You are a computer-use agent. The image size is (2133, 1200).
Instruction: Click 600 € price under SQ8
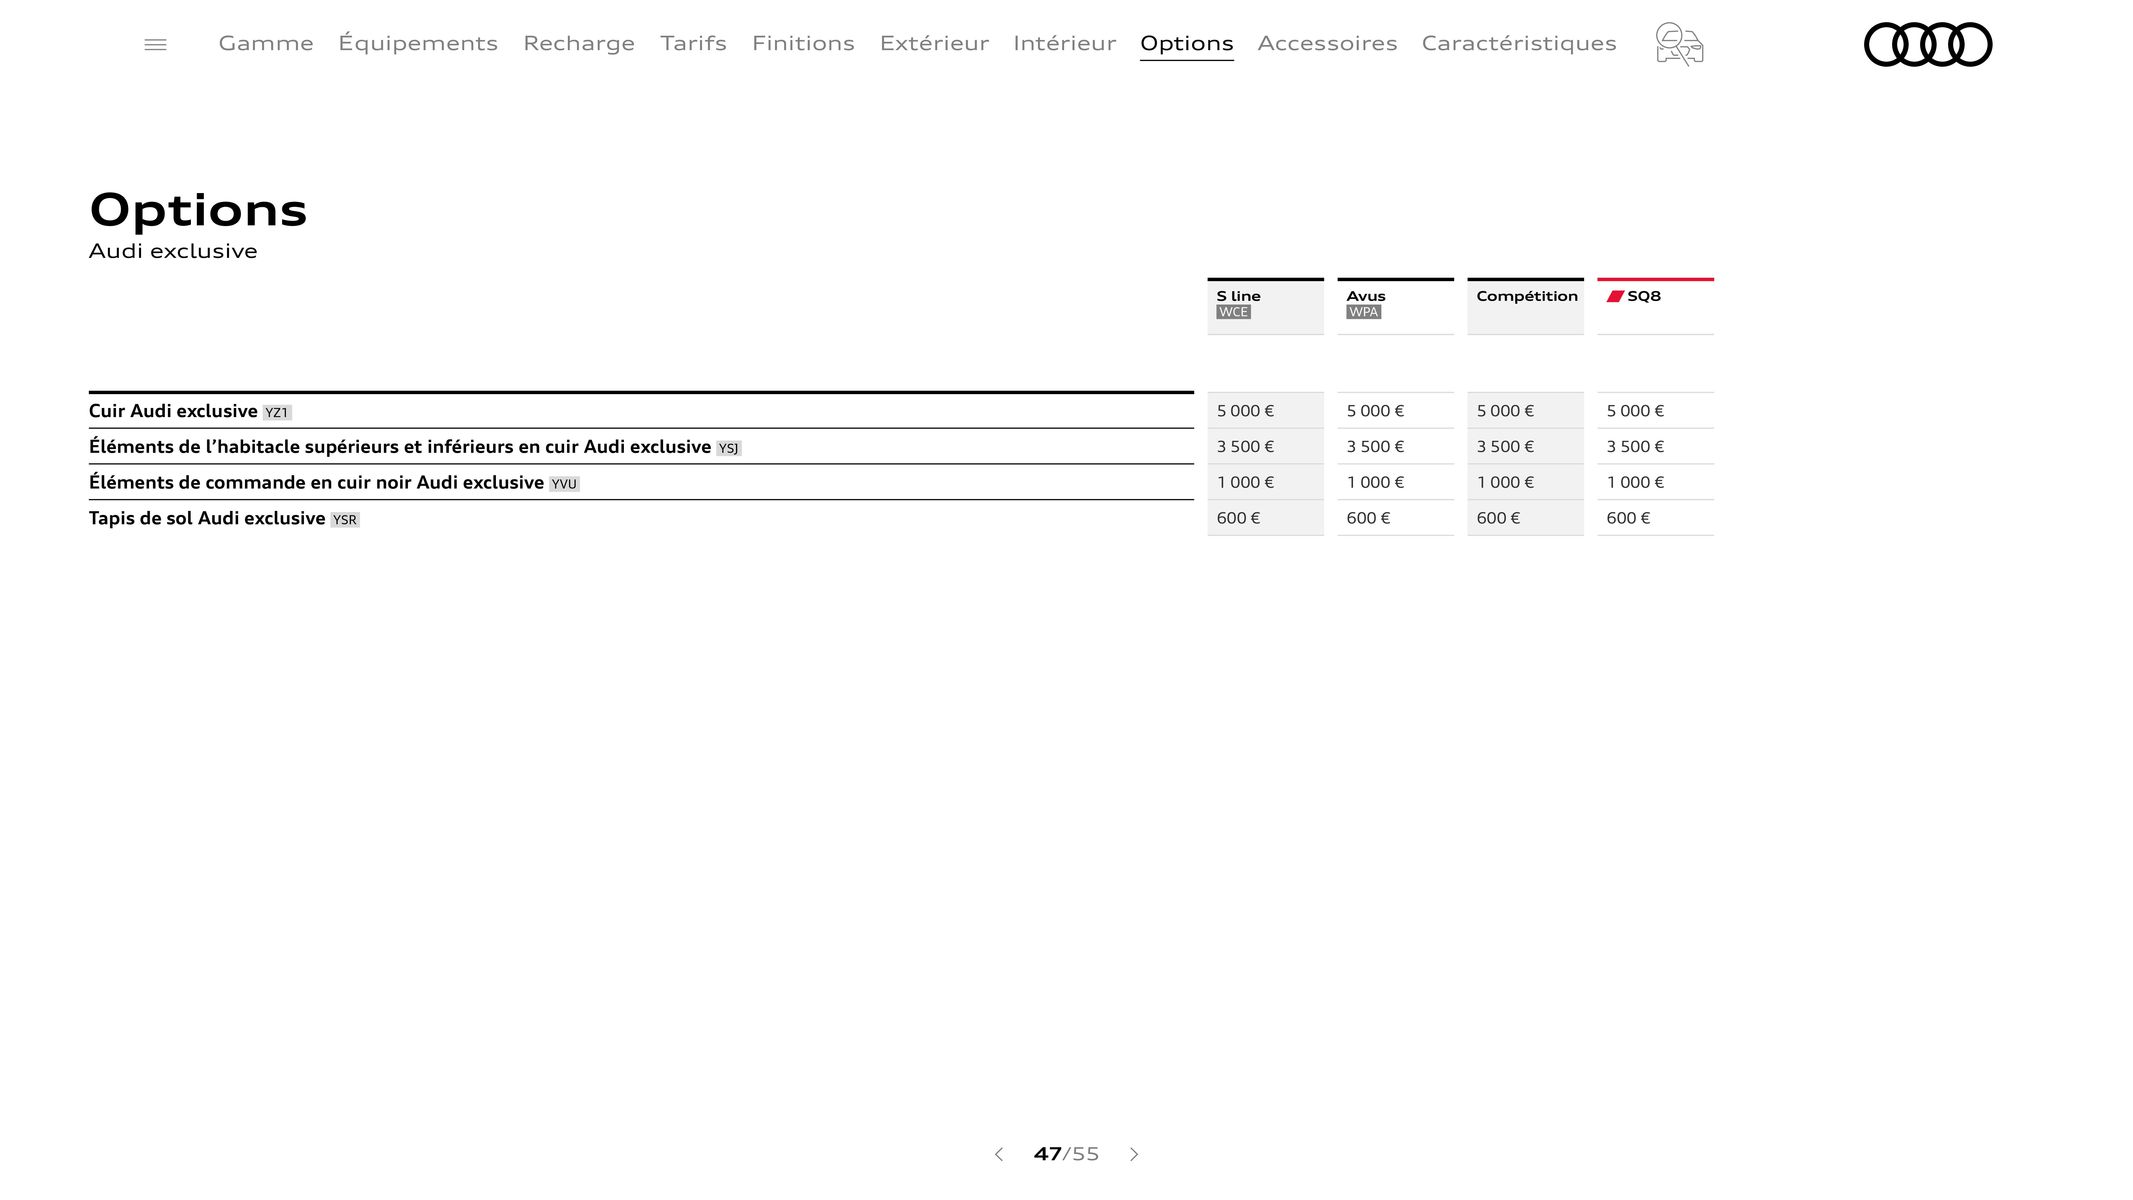point(1628,518)
